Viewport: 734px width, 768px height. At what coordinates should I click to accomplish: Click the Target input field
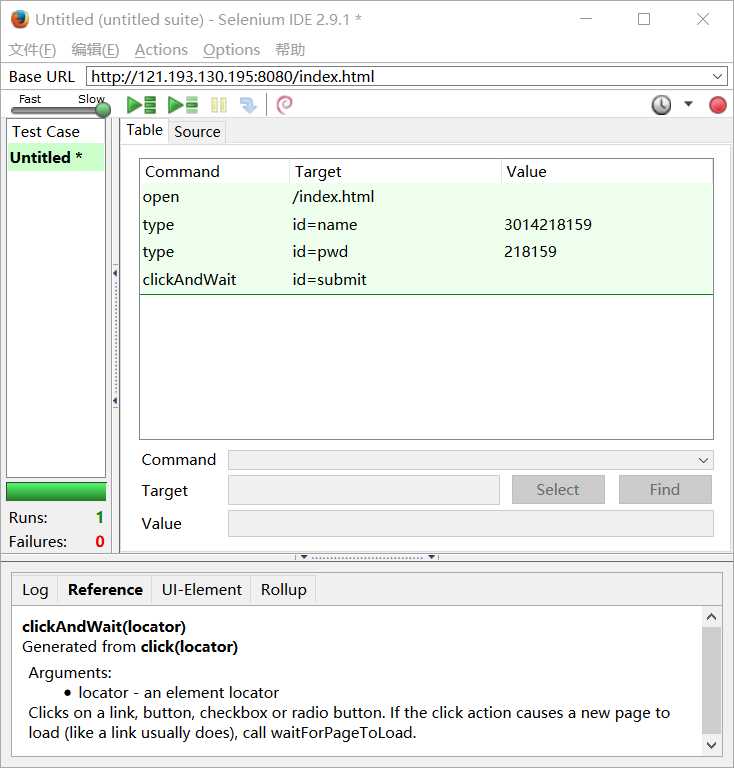click(x=364, y=490)
